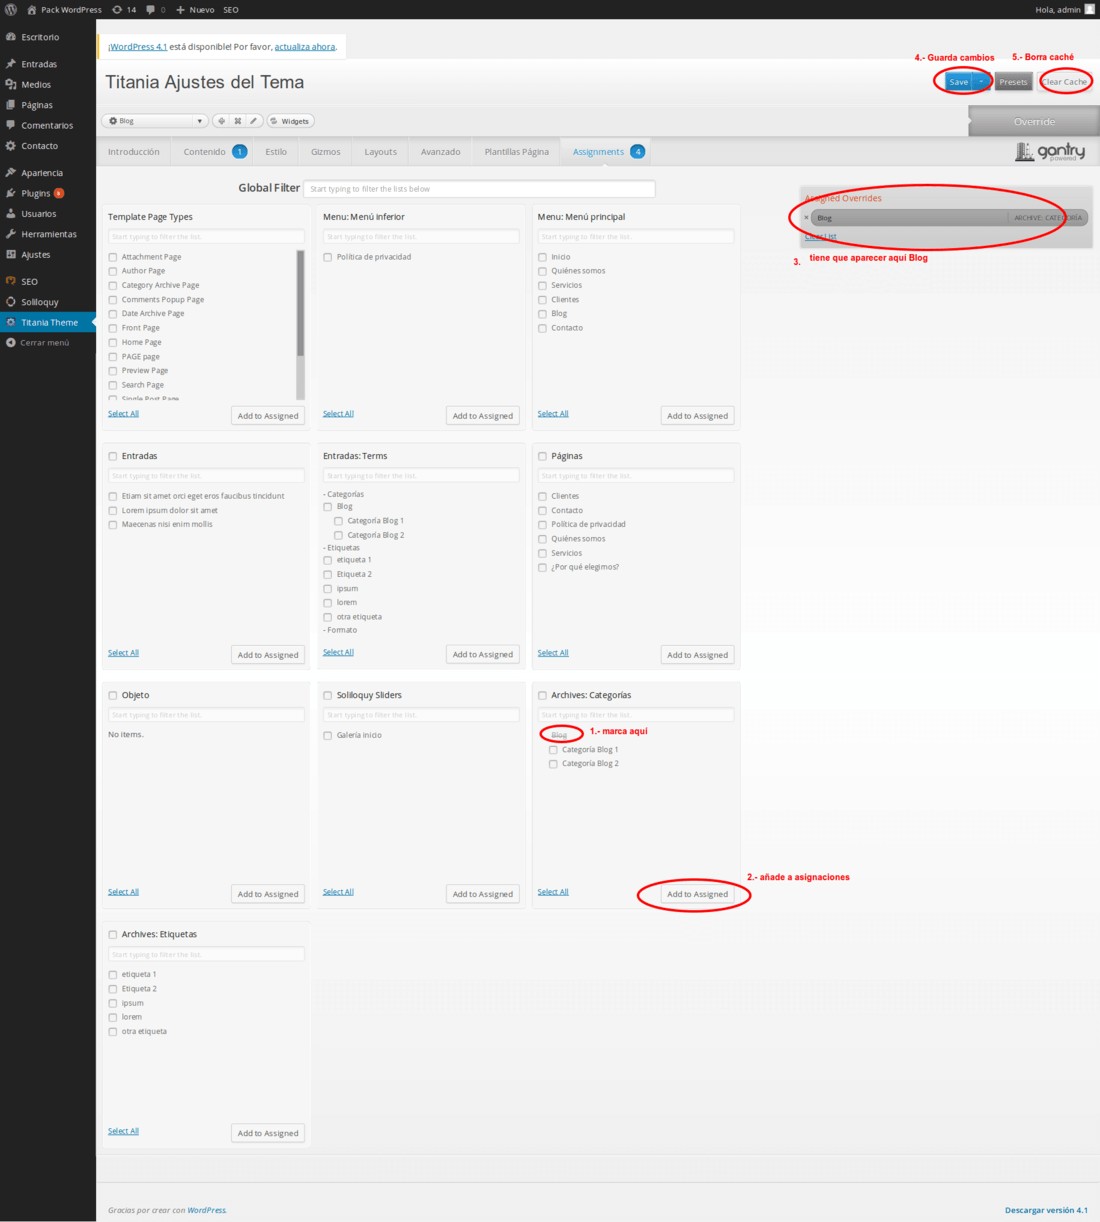Open Páginas icon in sidebar
Screen dimensions: 1100x1222
(11, 105)
